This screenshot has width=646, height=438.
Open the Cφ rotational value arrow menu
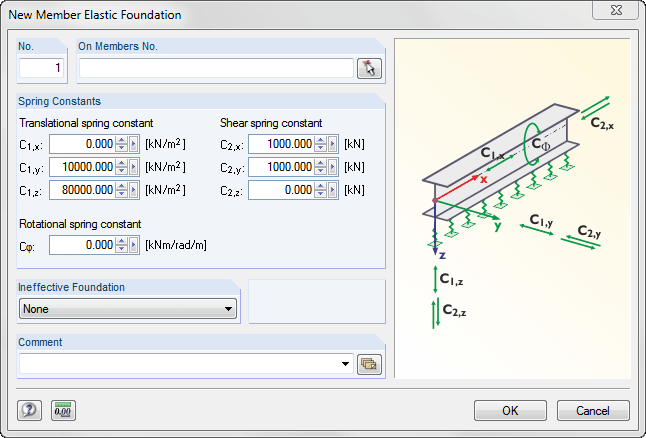click(135, 245)
